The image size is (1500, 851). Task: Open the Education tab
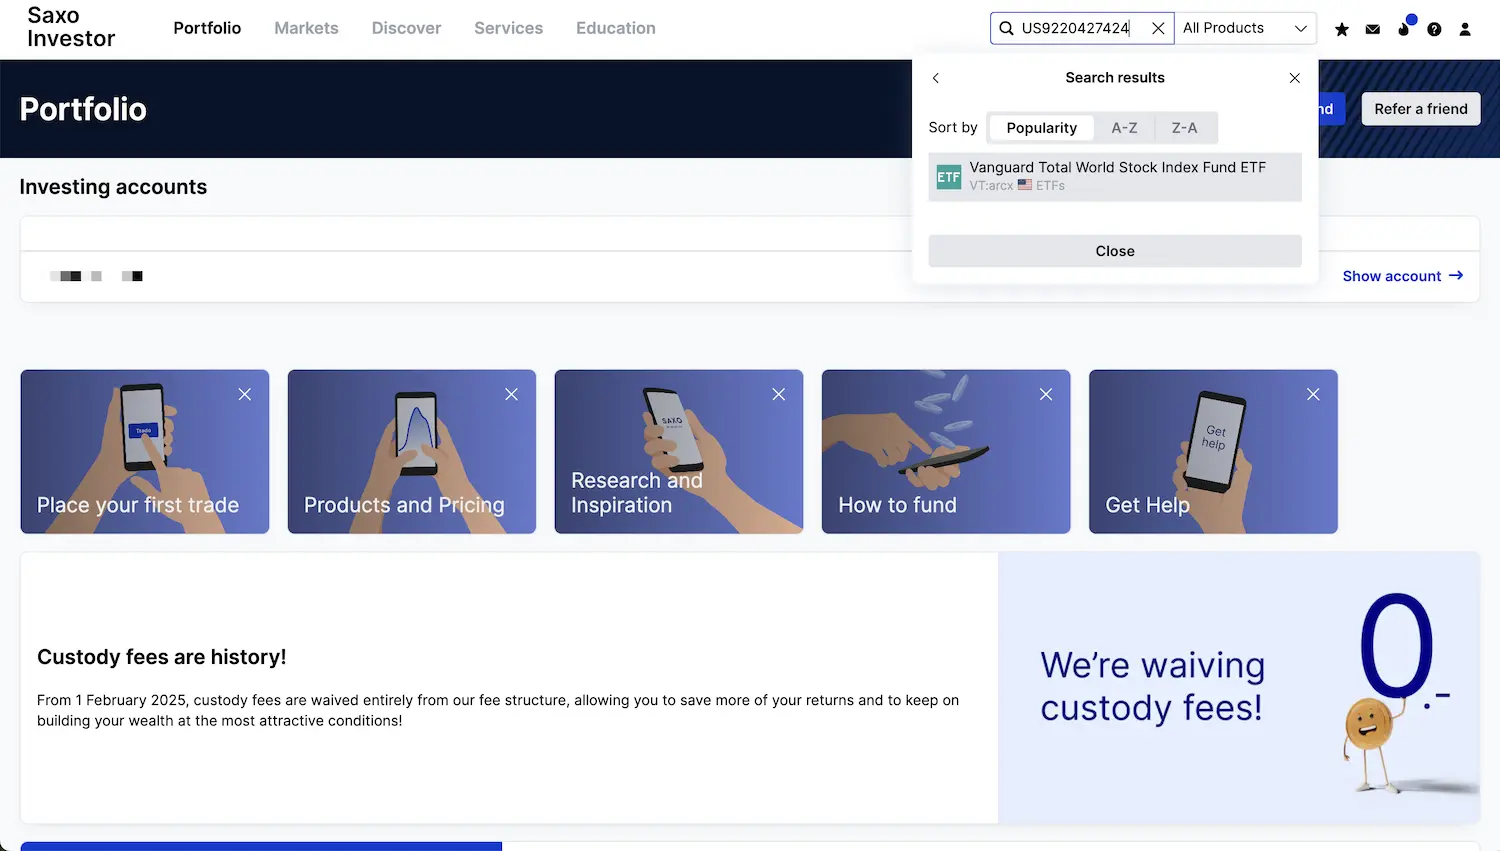(616, 28)
